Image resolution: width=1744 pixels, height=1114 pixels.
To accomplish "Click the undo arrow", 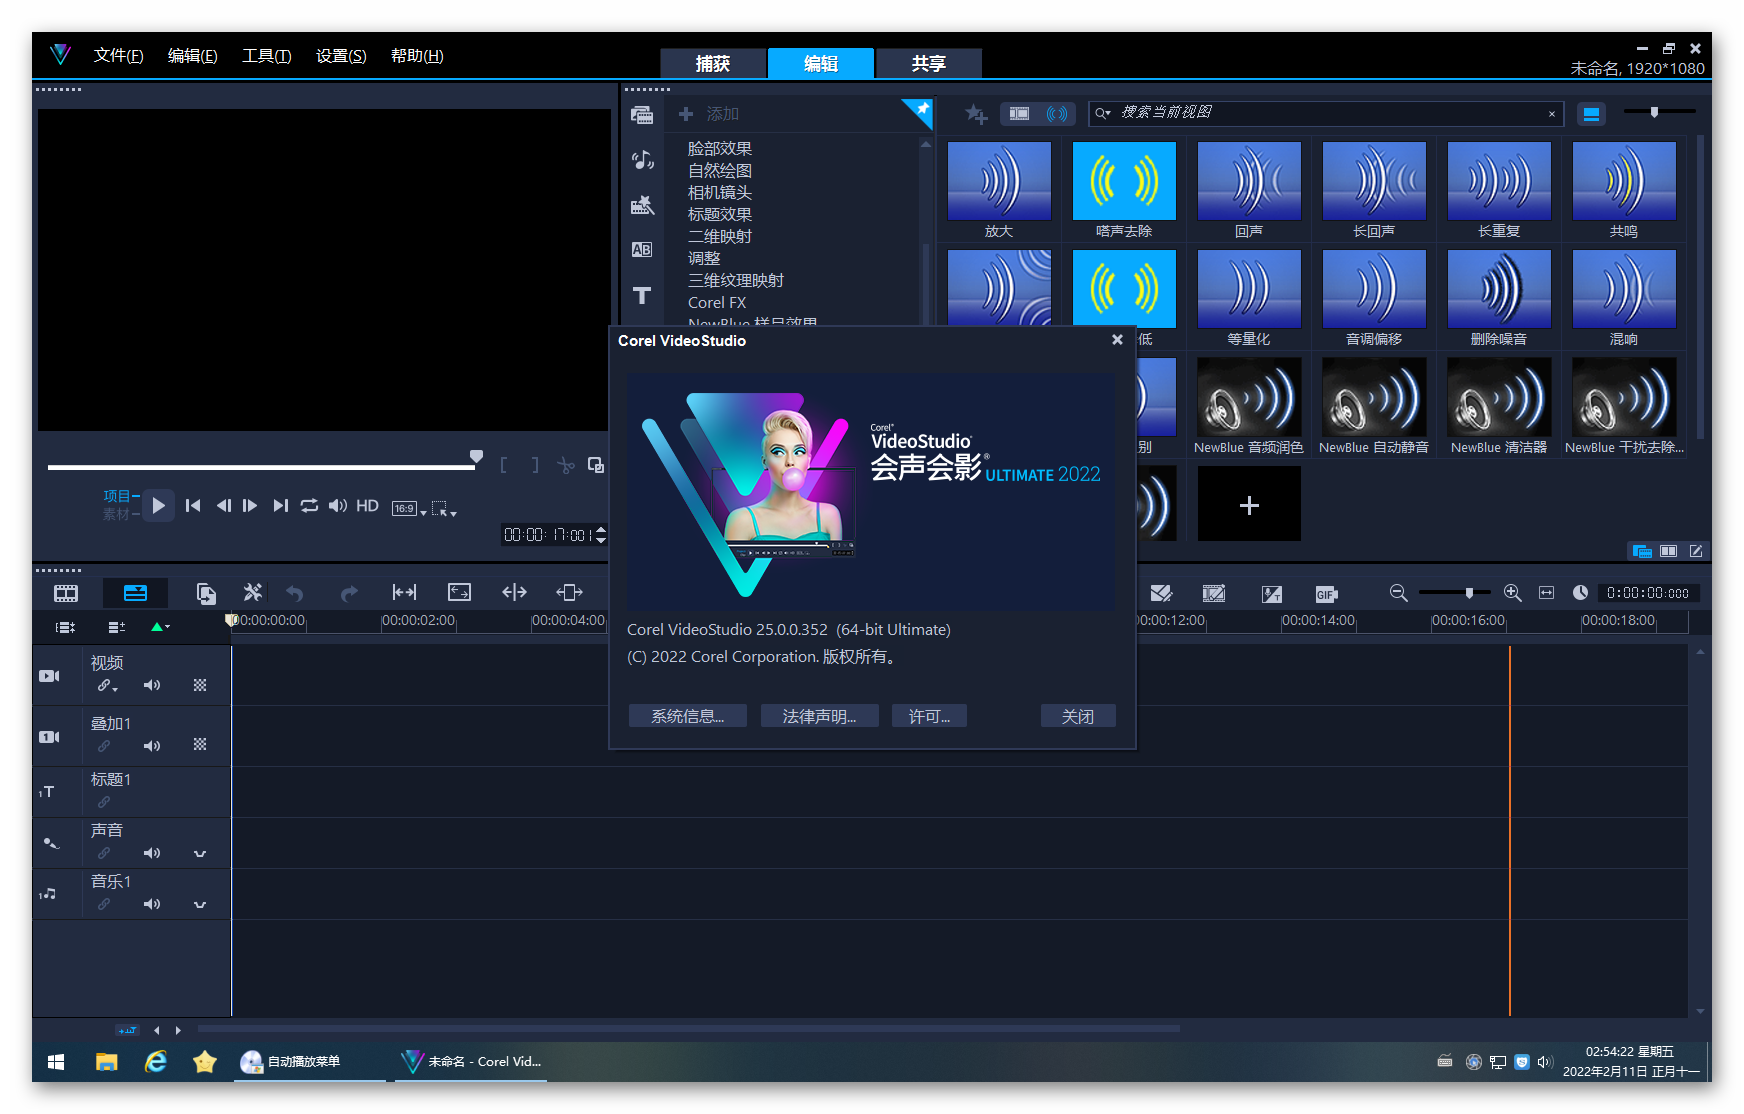I will [295, 593].
